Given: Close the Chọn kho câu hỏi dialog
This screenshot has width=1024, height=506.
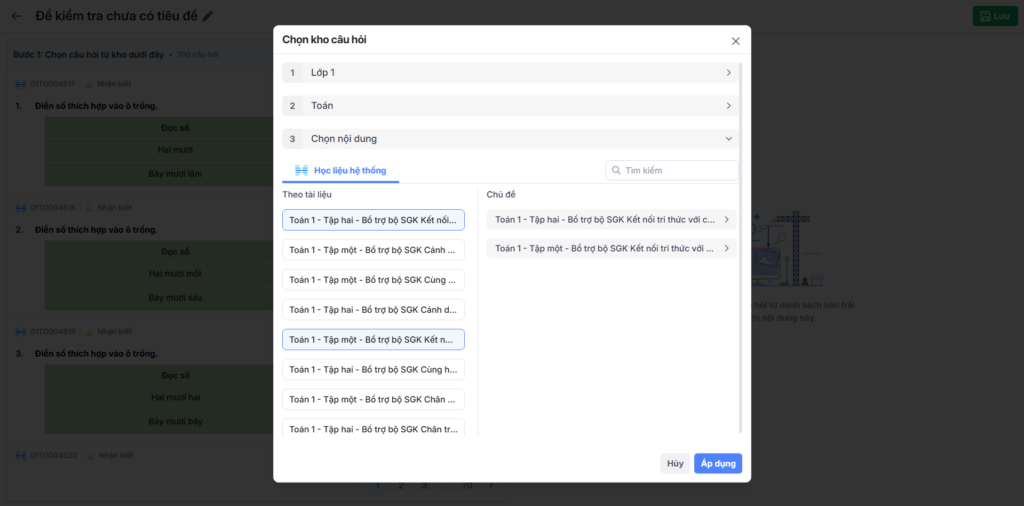Looking at the screenshot, I should 736,41.
